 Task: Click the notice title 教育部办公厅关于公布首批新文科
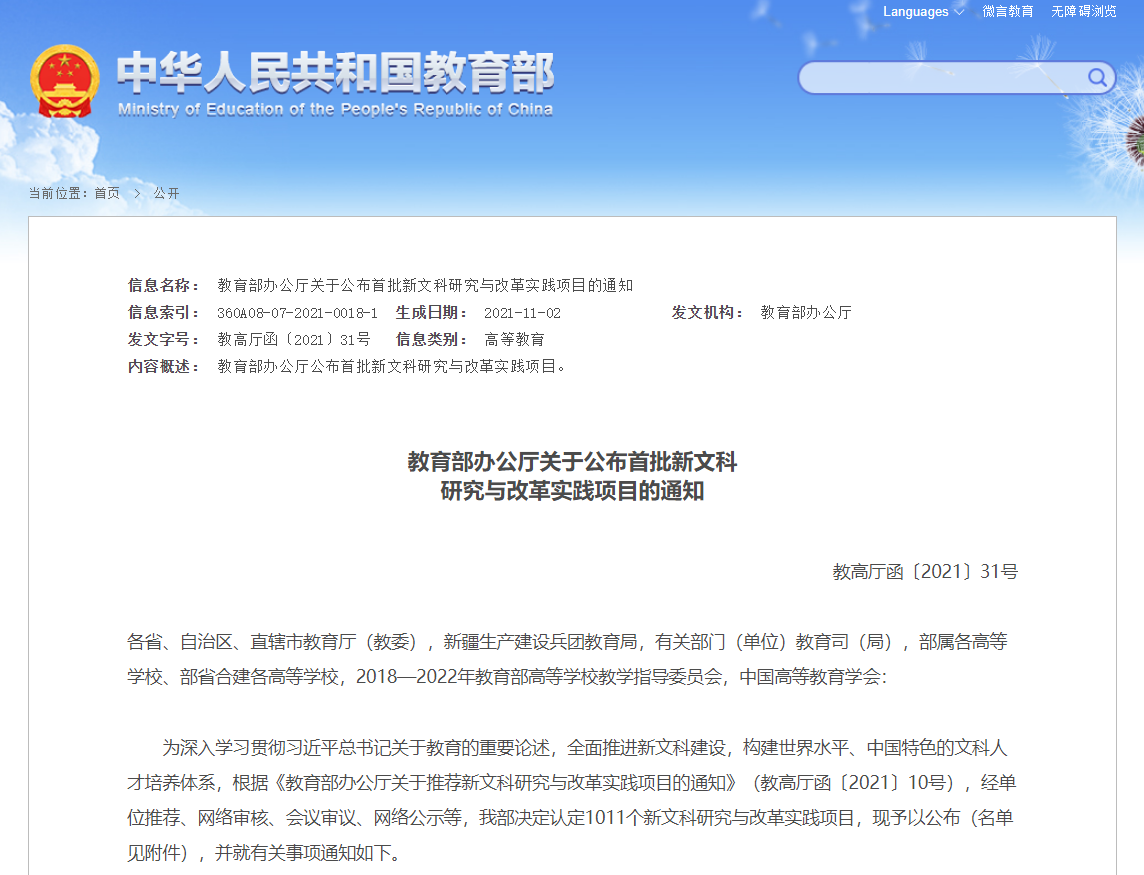(572, 463)
